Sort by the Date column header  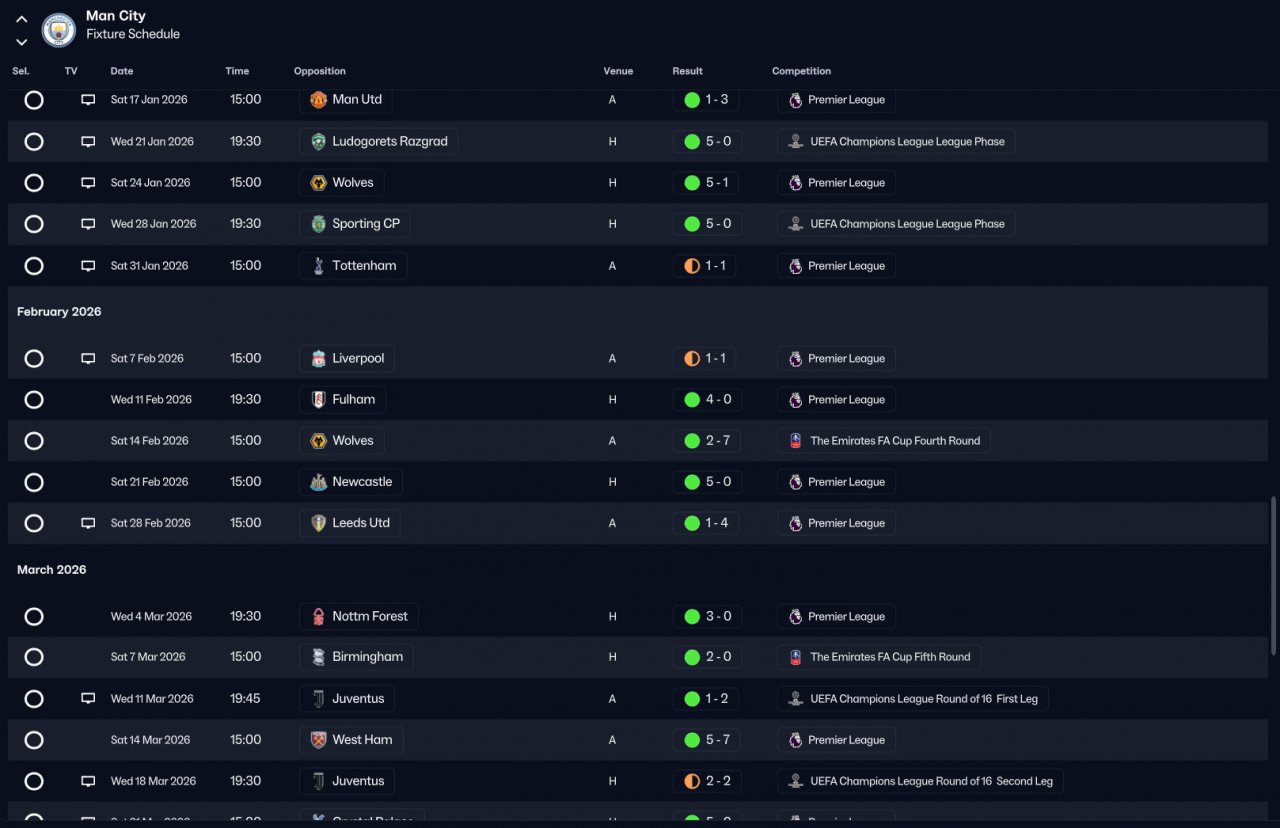[x=122, y=71]
